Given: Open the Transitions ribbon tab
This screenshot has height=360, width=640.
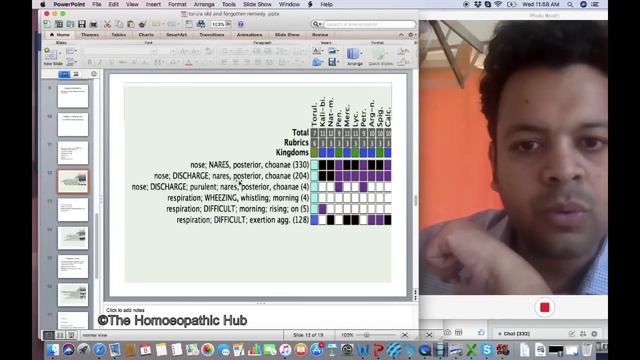Looking at the screenshot, I should pos(212,35).
